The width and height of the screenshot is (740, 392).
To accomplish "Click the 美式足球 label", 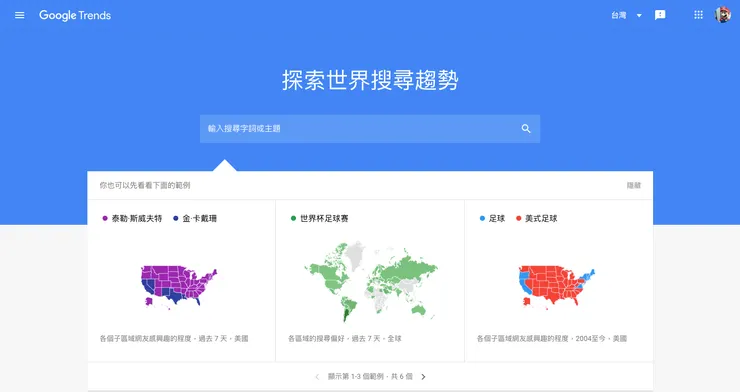I will [x=541, y=218].
